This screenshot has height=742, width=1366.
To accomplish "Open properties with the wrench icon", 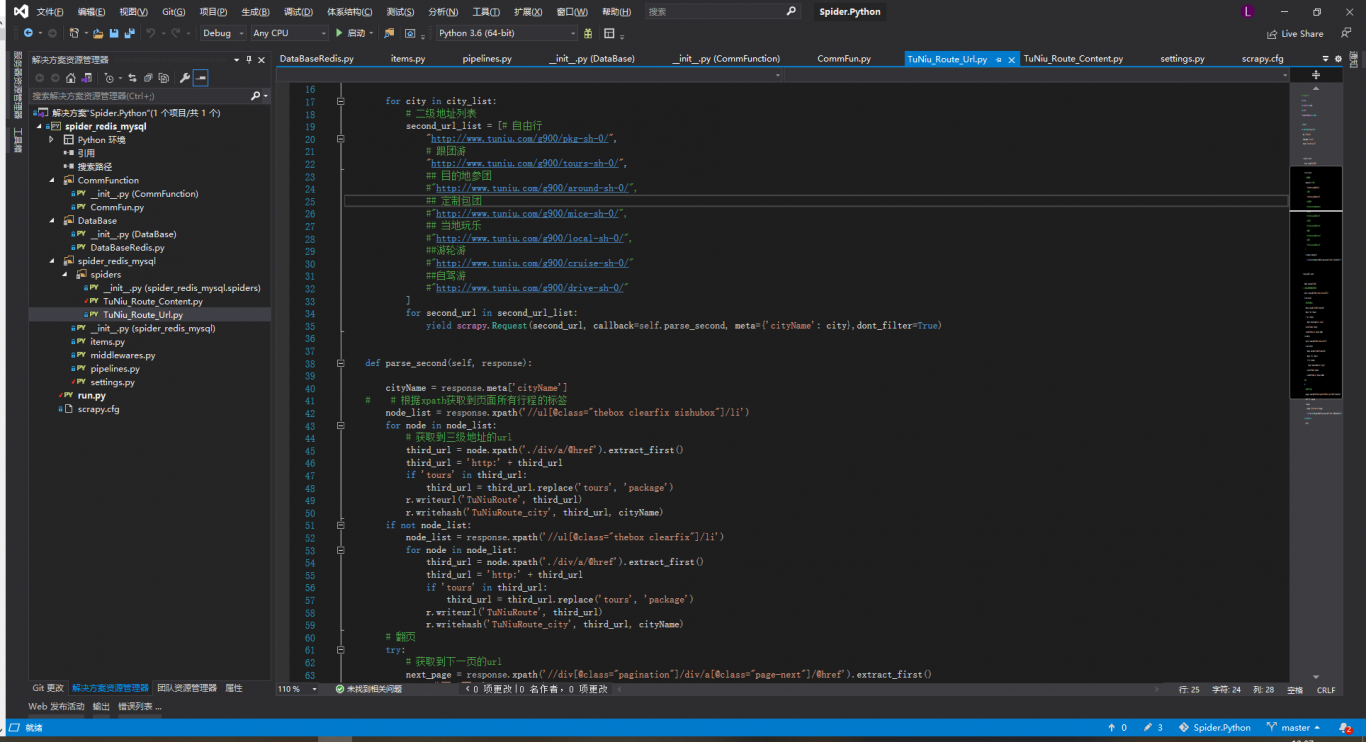I will pyautogui.click(x=184, y=78).
